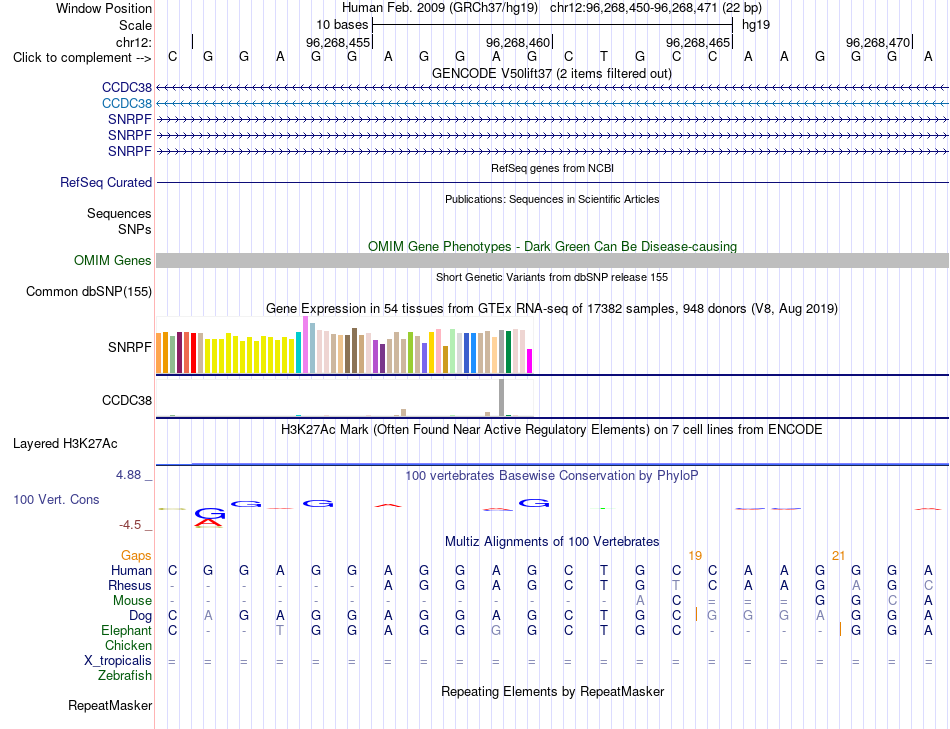Open the Layered H3K27Ac track label
The width and height of the screenshot is (950, 729).
tap(65, 444)
